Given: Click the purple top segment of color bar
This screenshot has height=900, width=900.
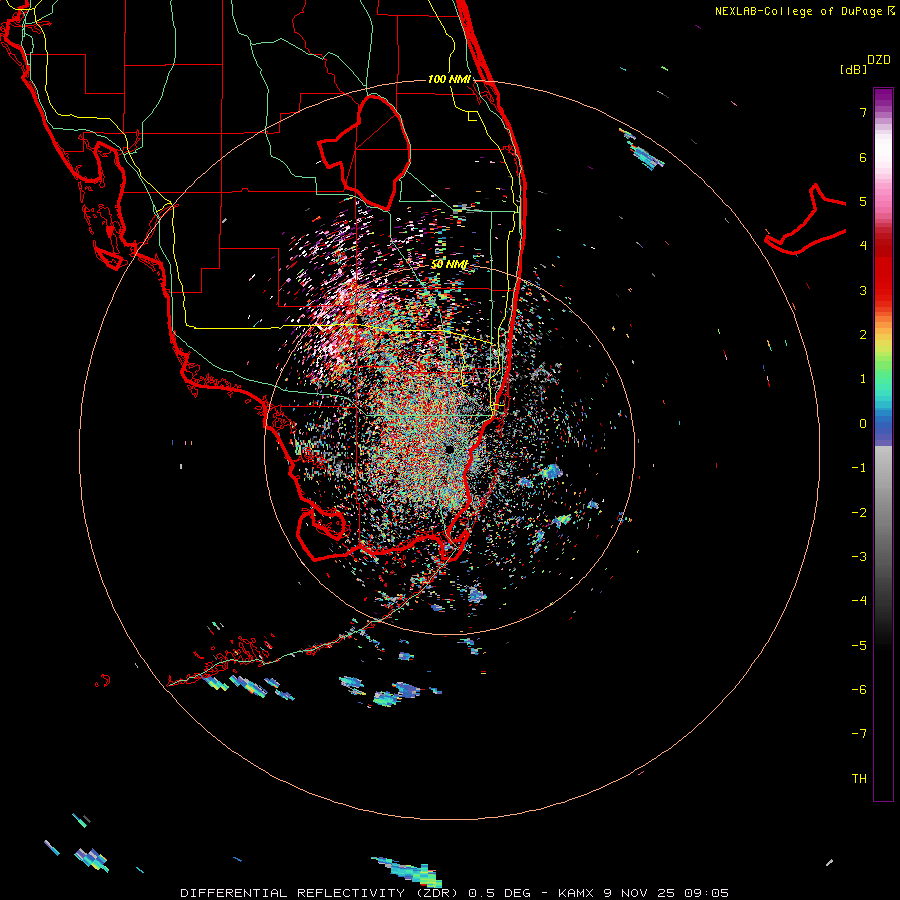Looking at the screenshot, I should click(x=883, y=98).
